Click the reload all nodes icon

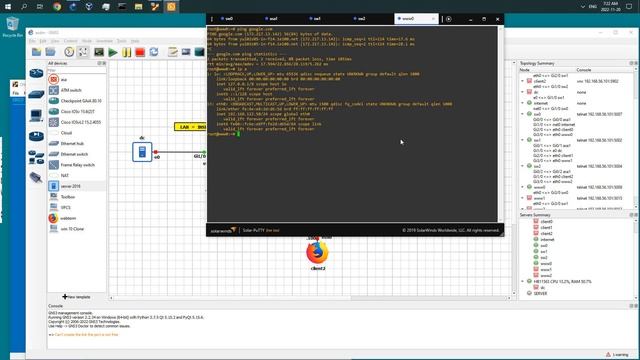[154, 52]
